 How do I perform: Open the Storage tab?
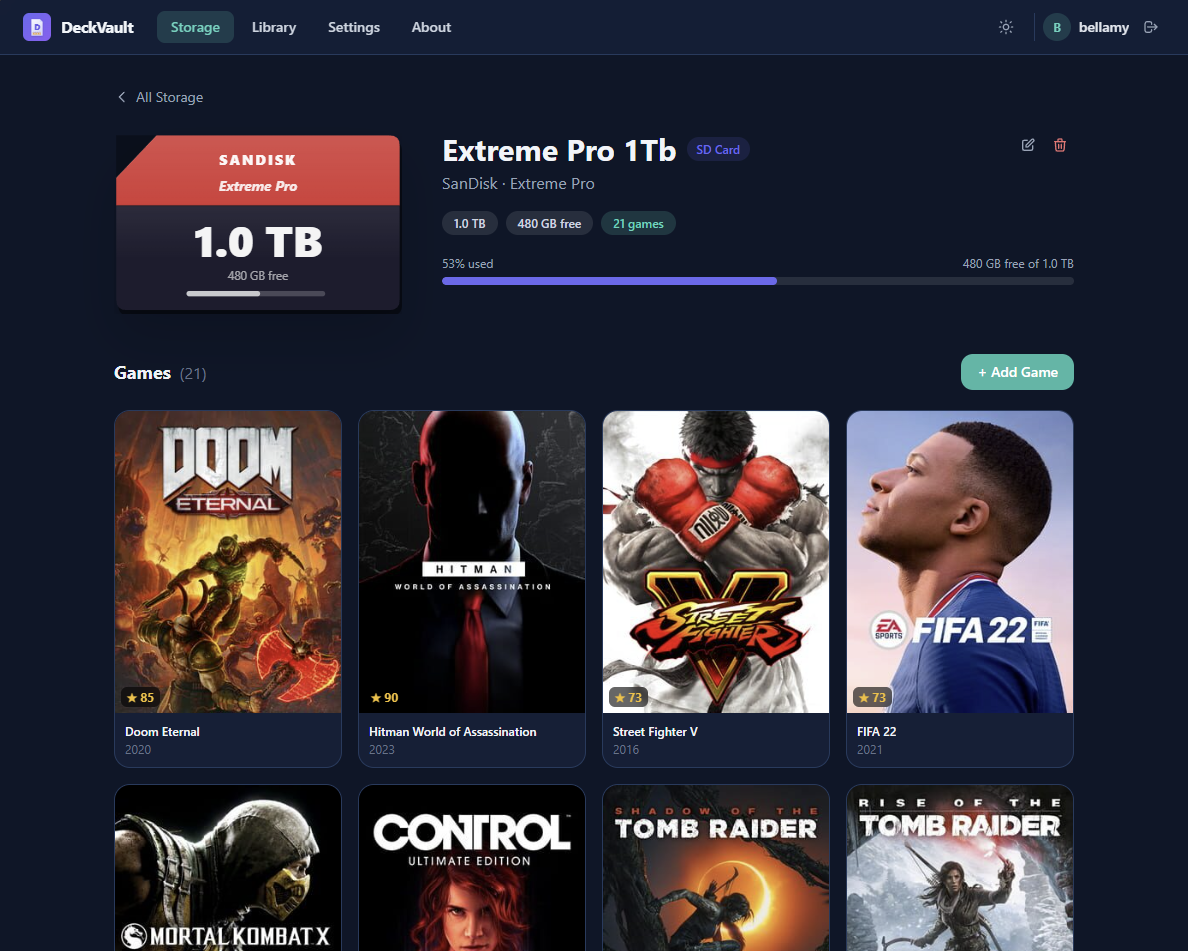click(195, 27)
